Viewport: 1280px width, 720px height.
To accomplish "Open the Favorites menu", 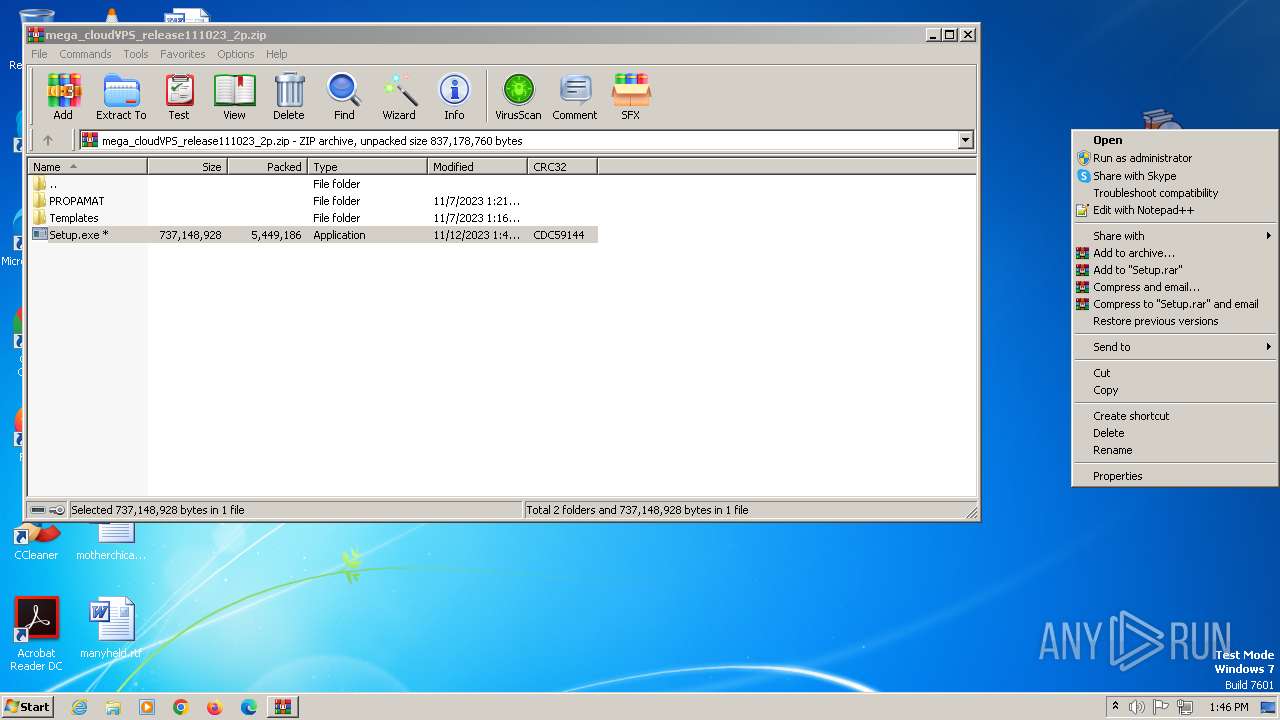I will (x=183, y=54).
